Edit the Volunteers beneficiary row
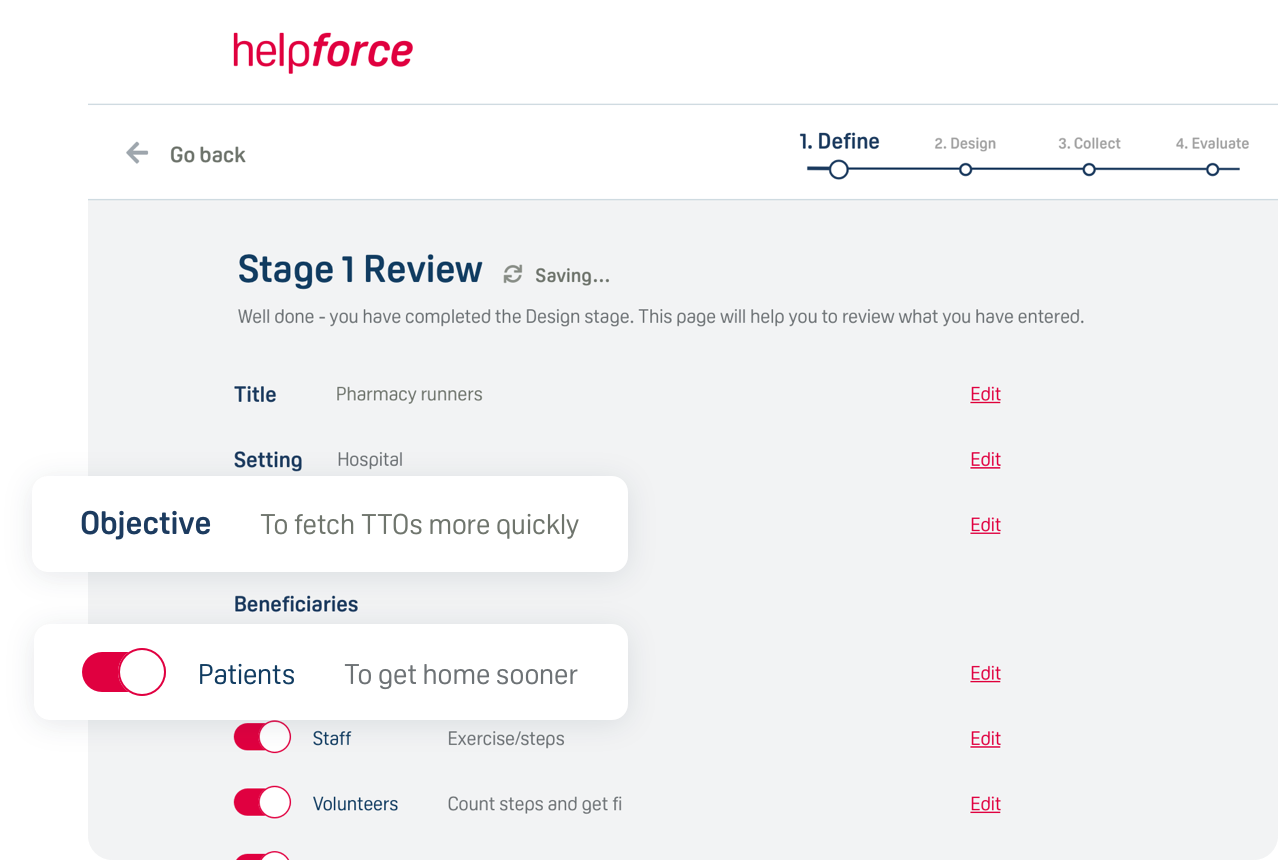Screen dimensions: 1278x860 pos(985,804)
